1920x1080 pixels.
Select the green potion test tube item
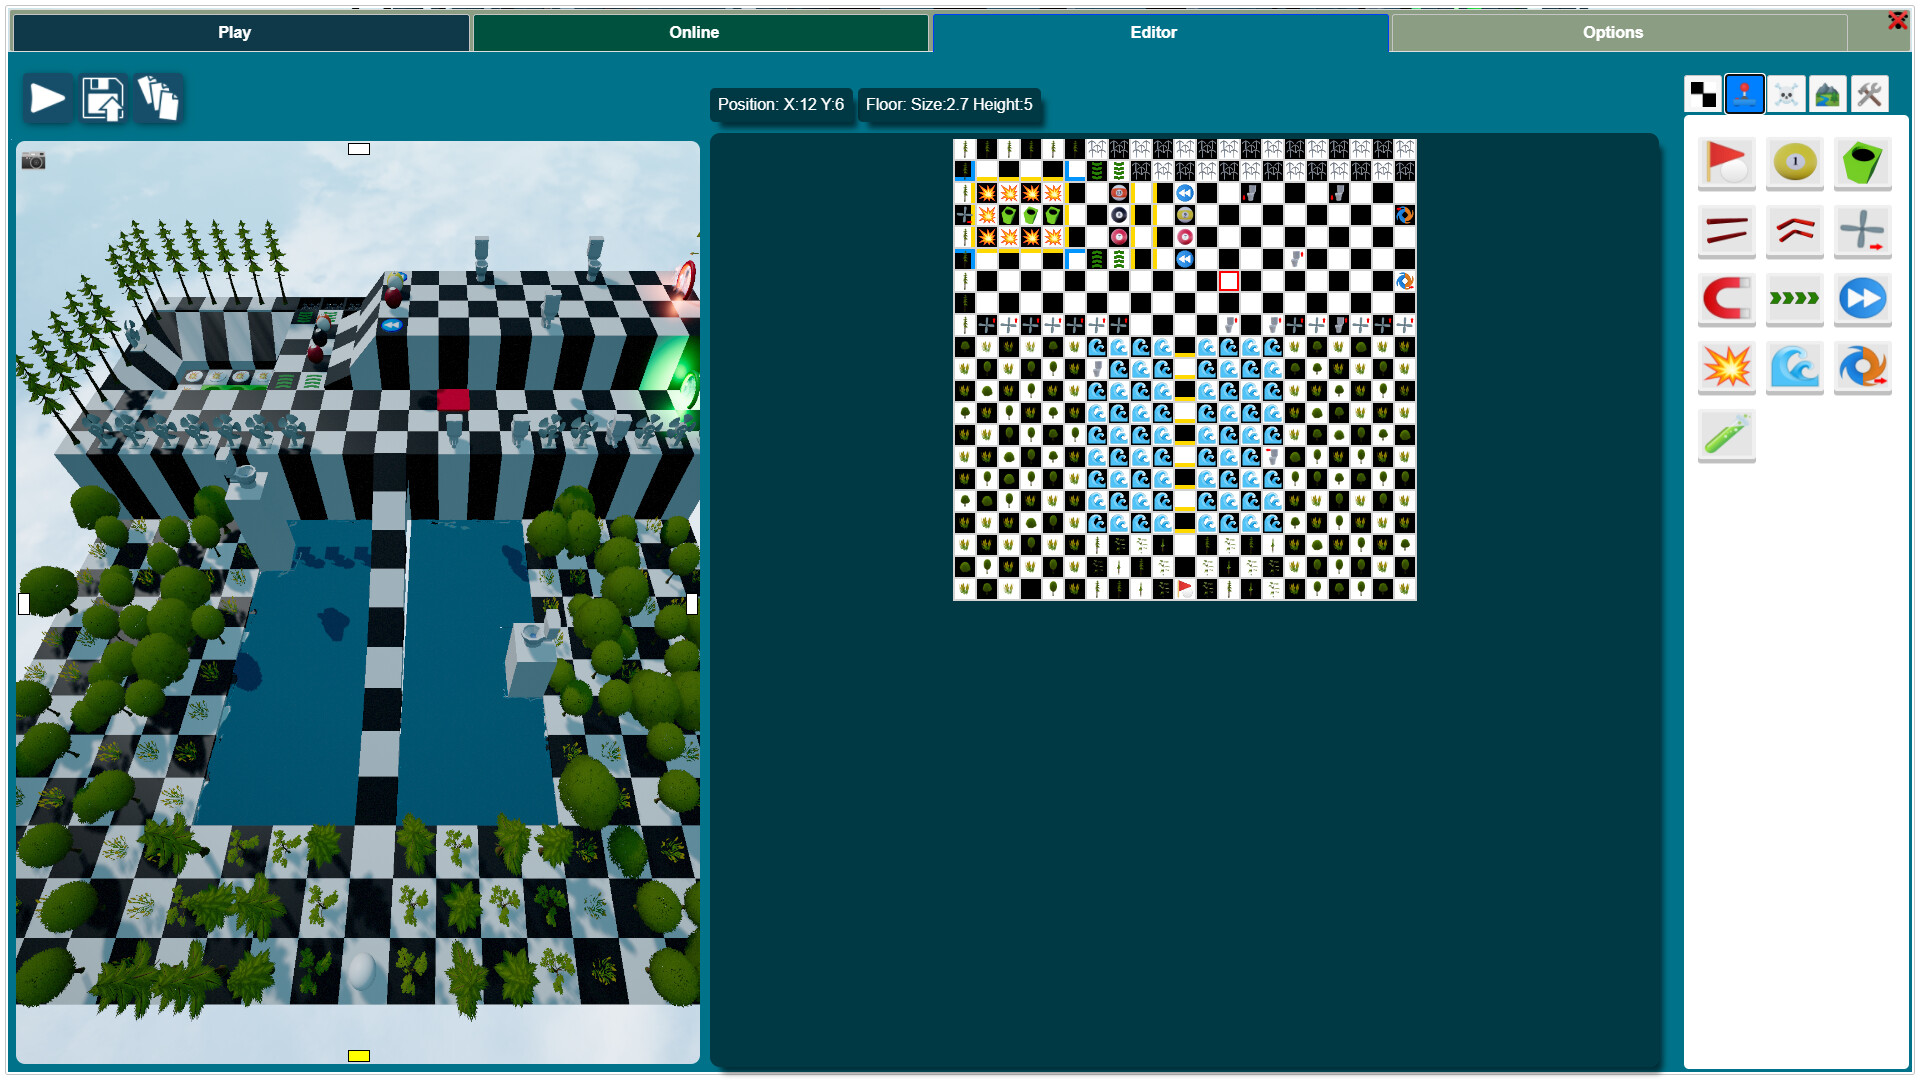[1727, 436]
